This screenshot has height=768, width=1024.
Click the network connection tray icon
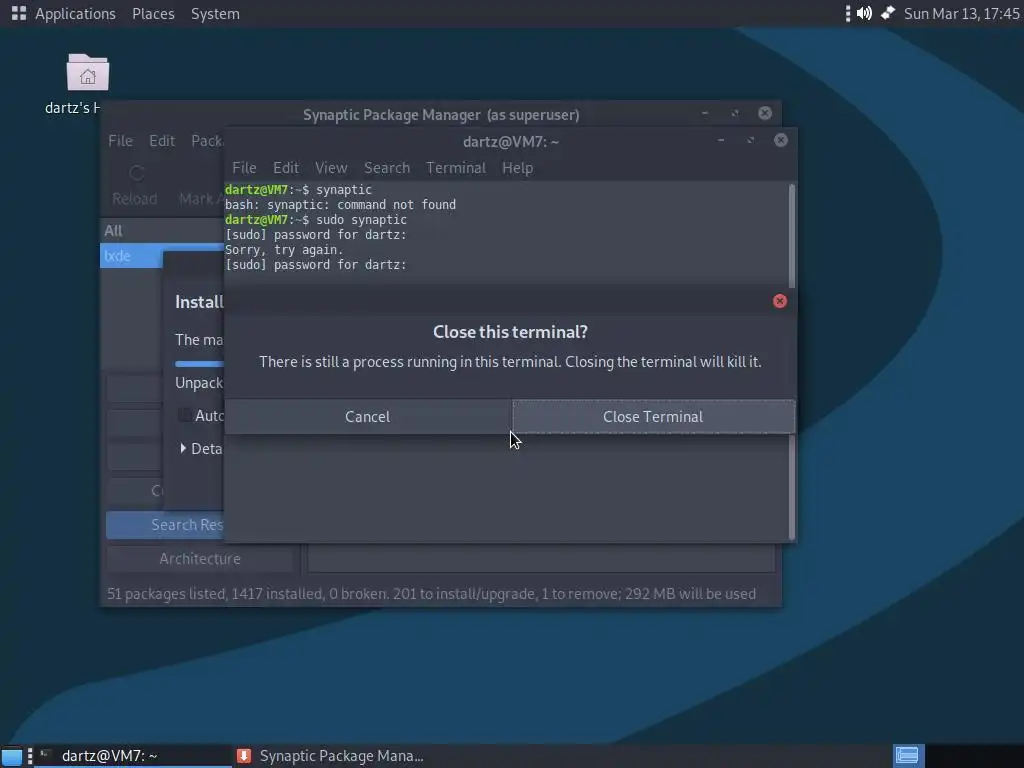point(888,13)
